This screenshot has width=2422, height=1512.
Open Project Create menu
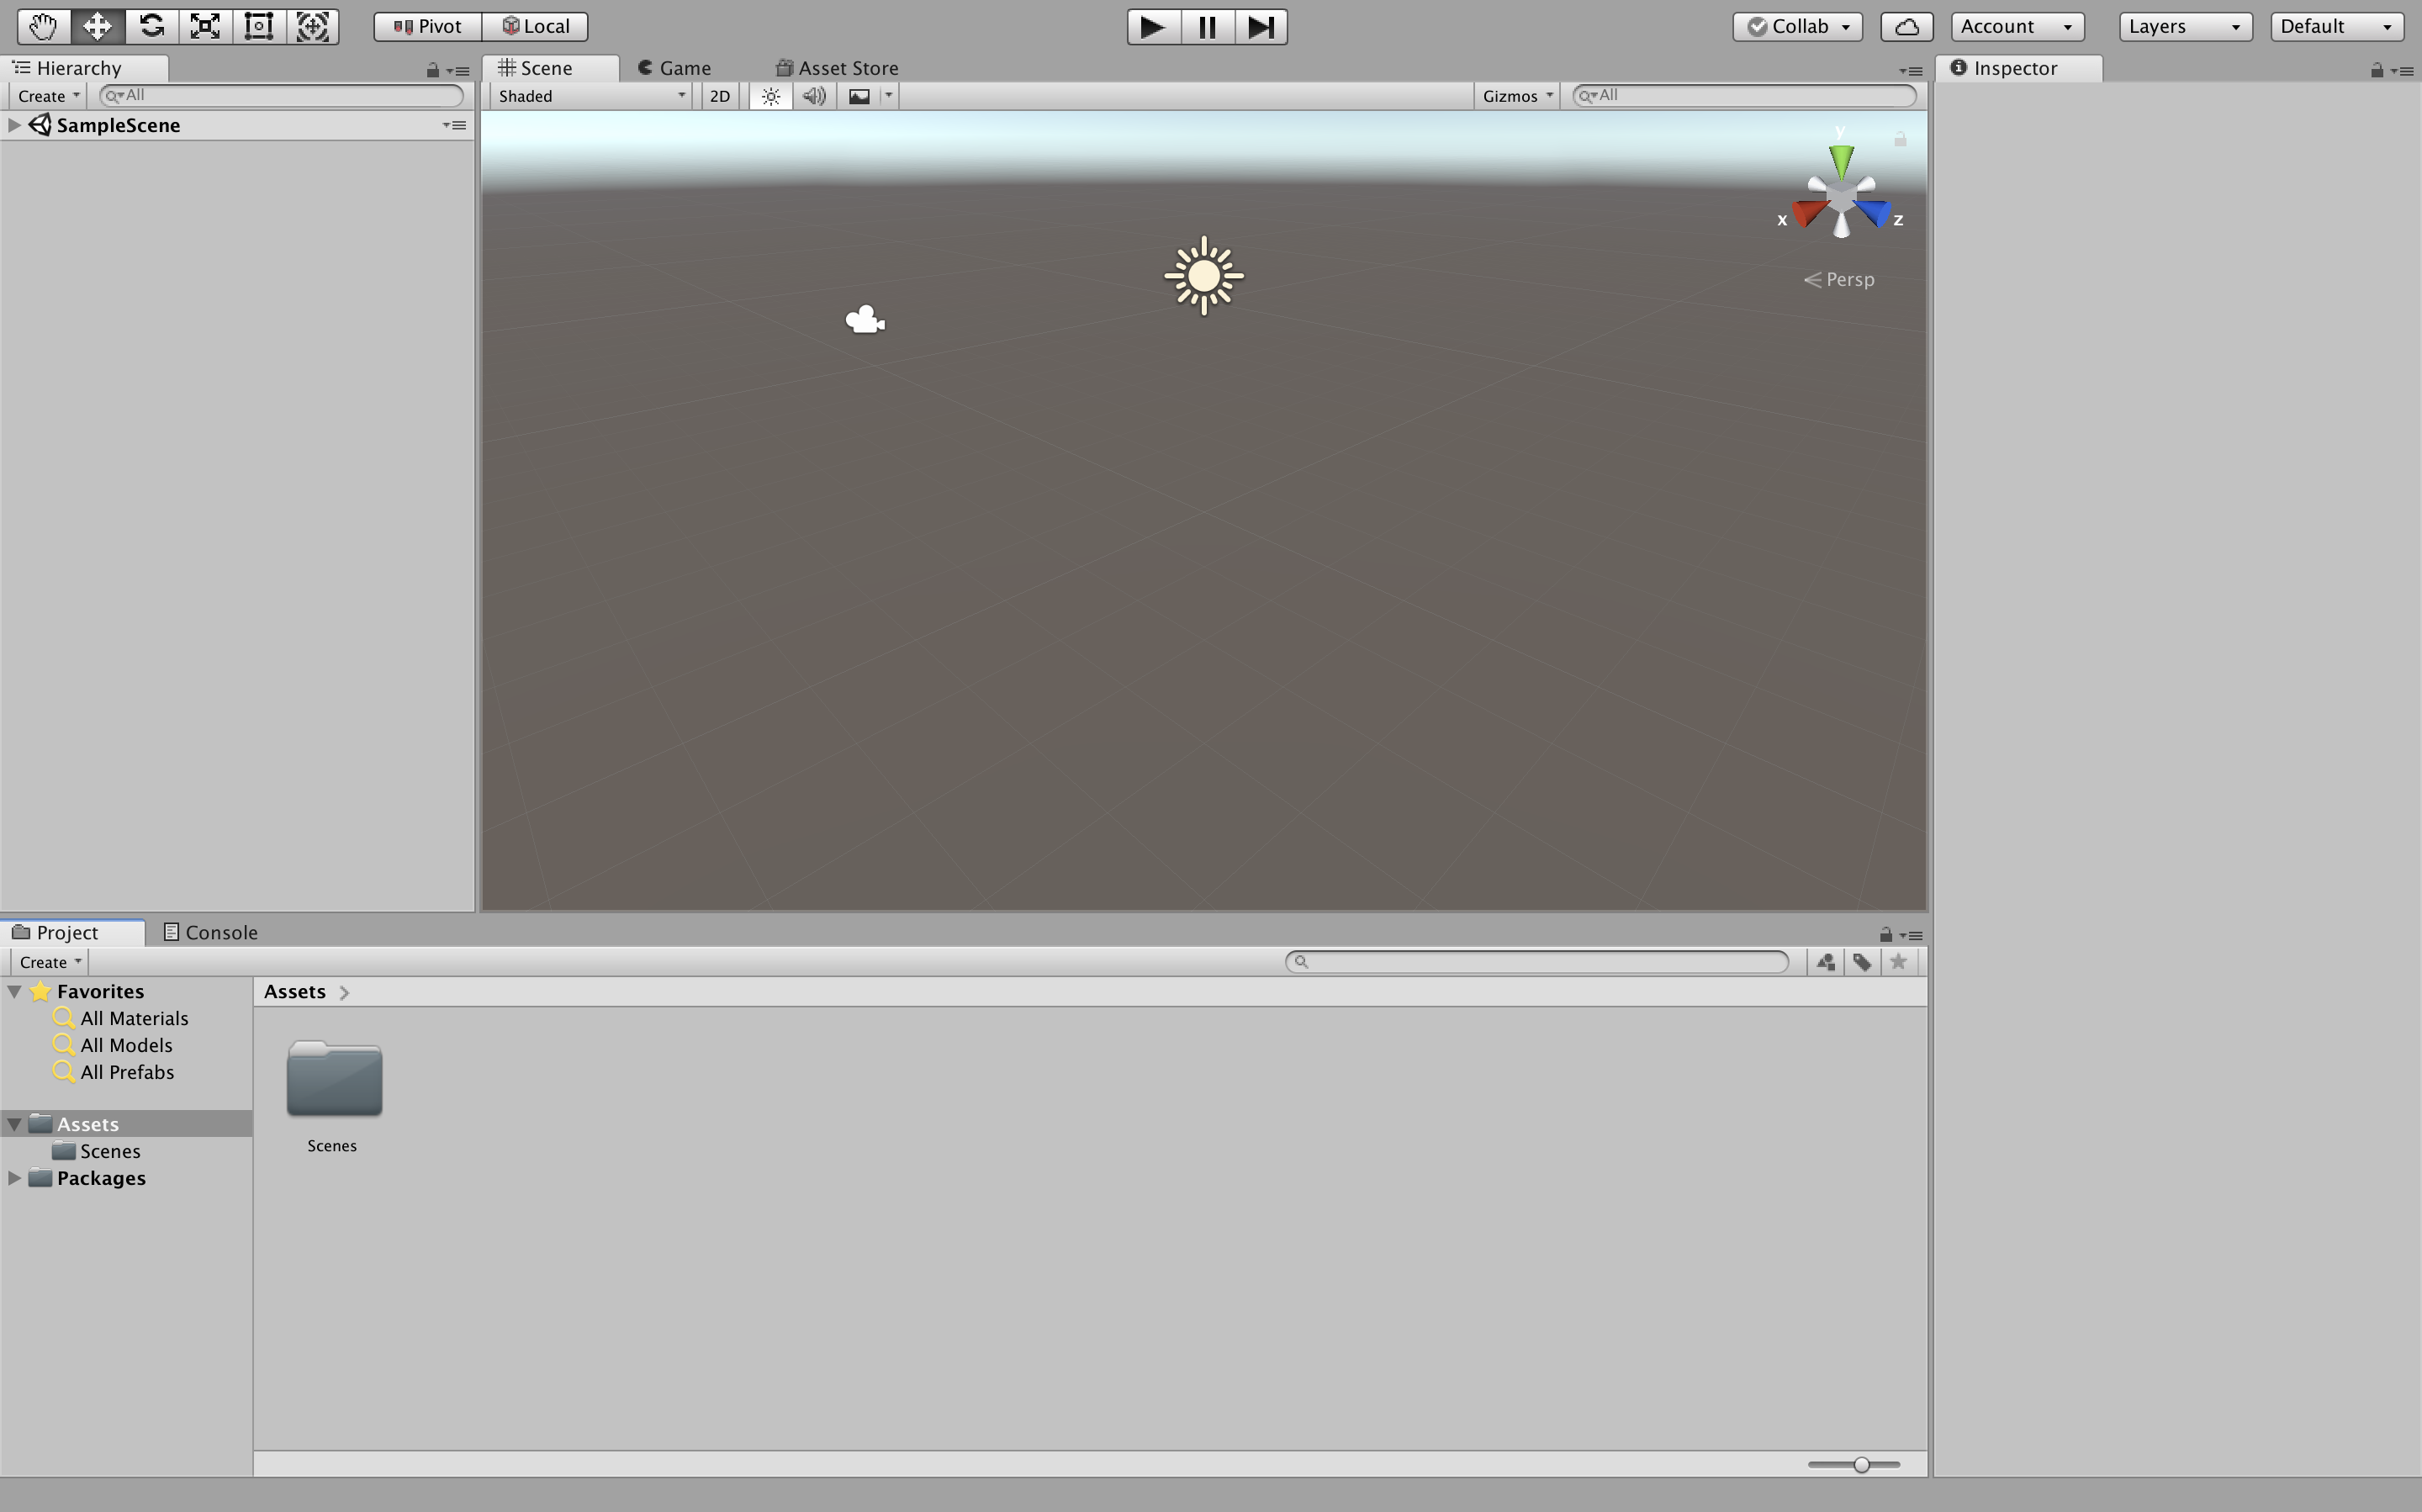tap(49, 962)
